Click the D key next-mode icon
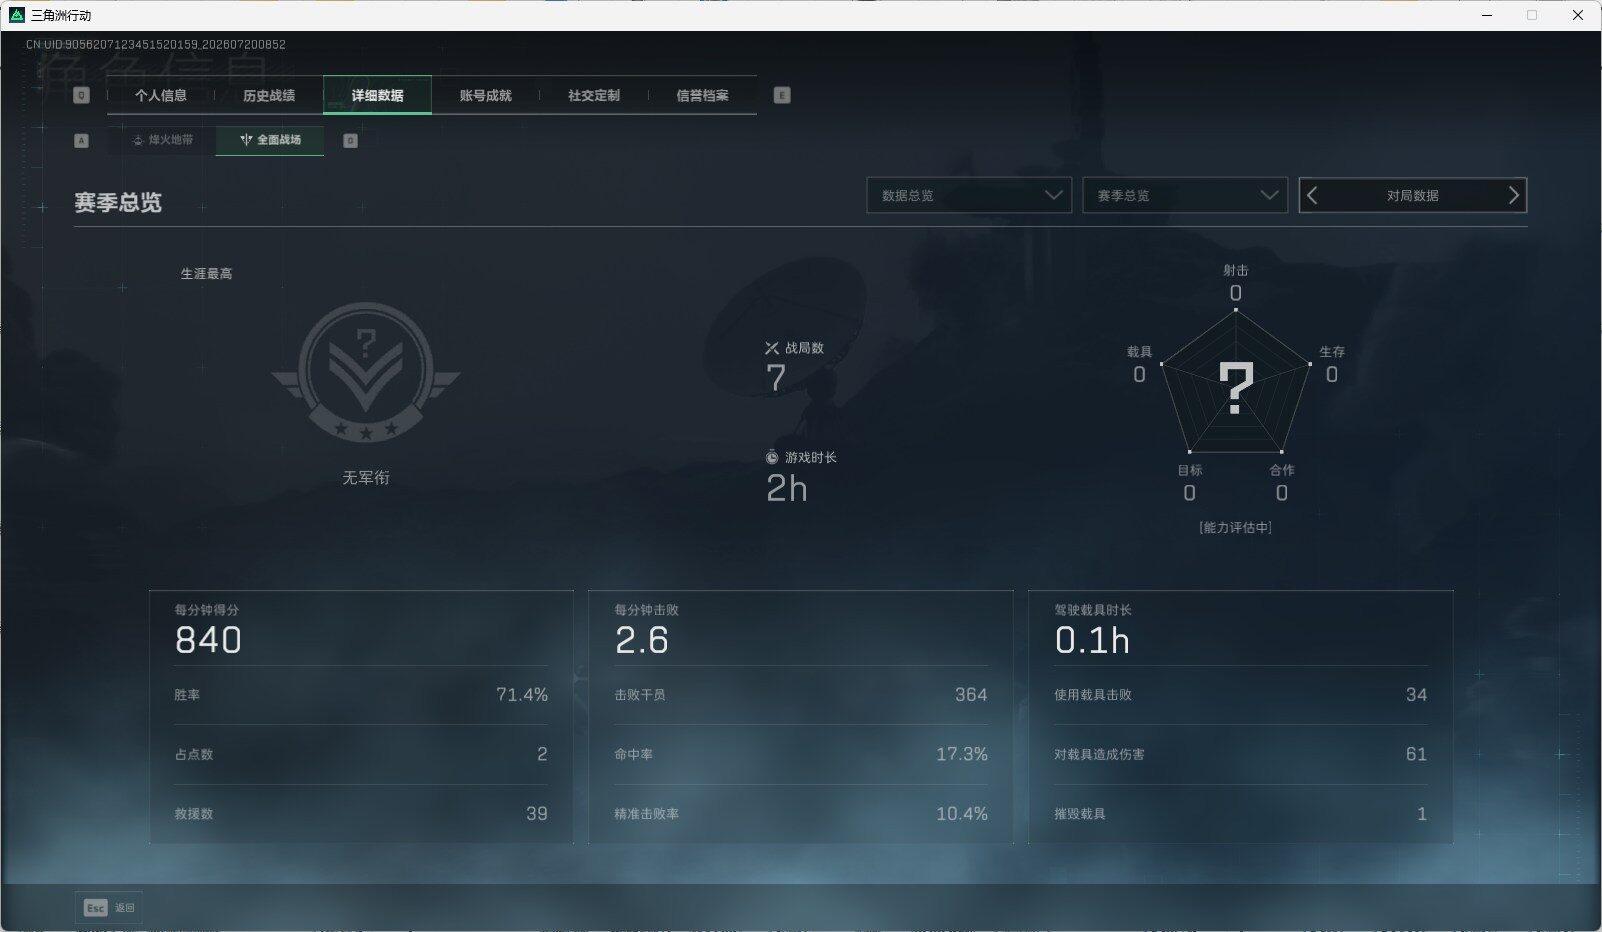This screenshot has width=1602, height=932. point(351,141)
